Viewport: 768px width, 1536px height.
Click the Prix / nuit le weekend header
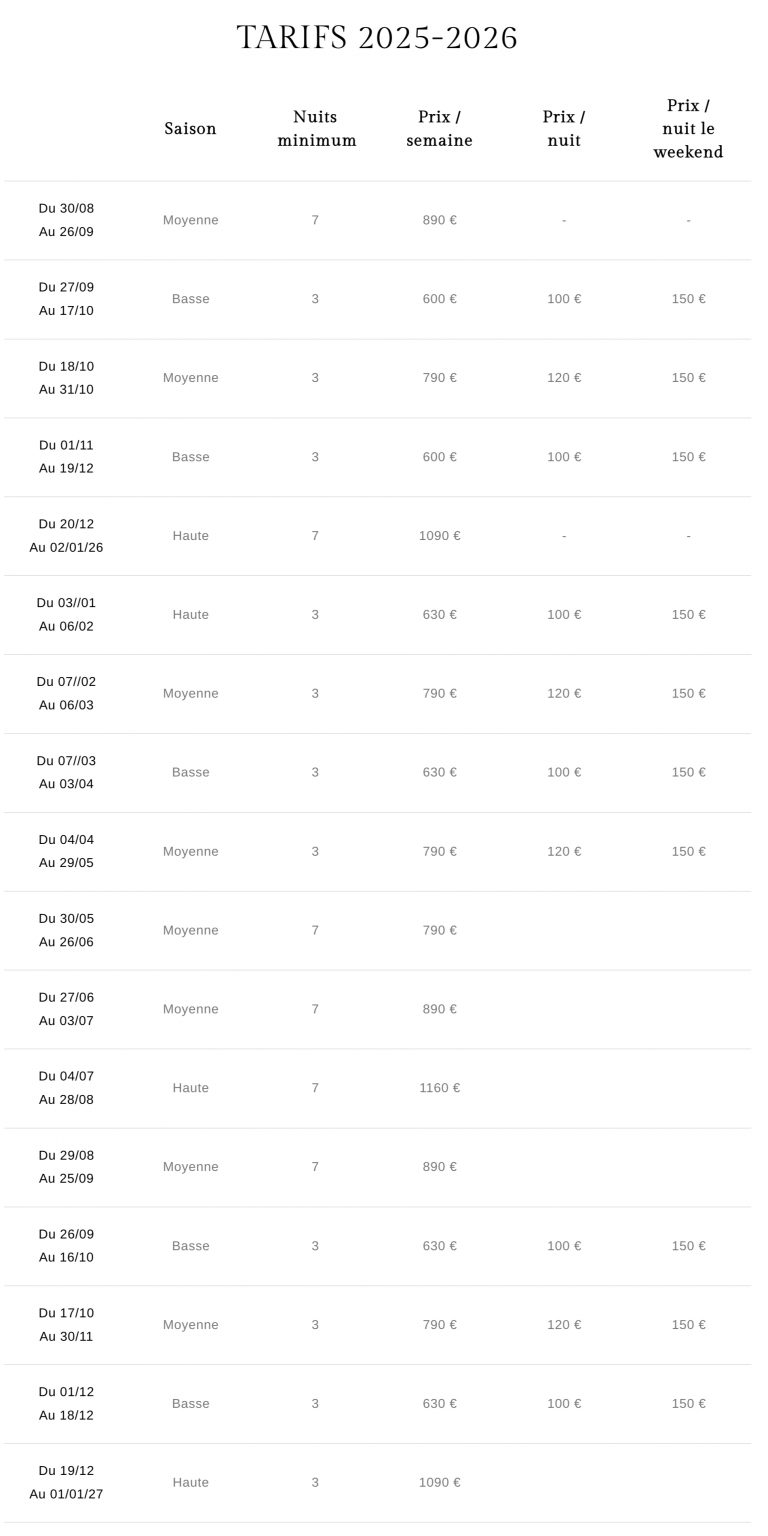click(688, 129)
